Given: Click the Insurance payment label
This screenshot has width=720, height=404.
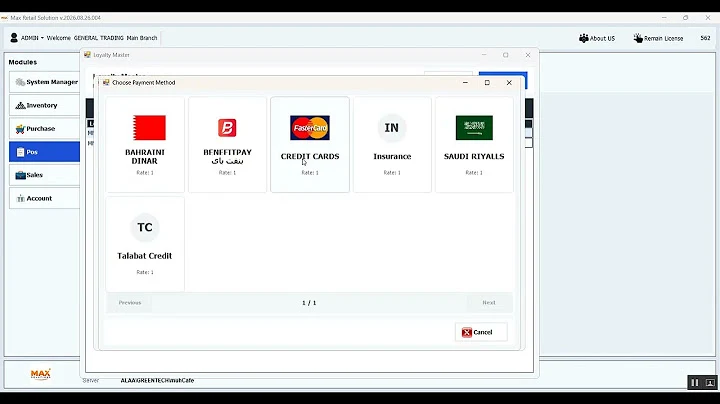Looking at the screenshot, I should pos(392,157).
